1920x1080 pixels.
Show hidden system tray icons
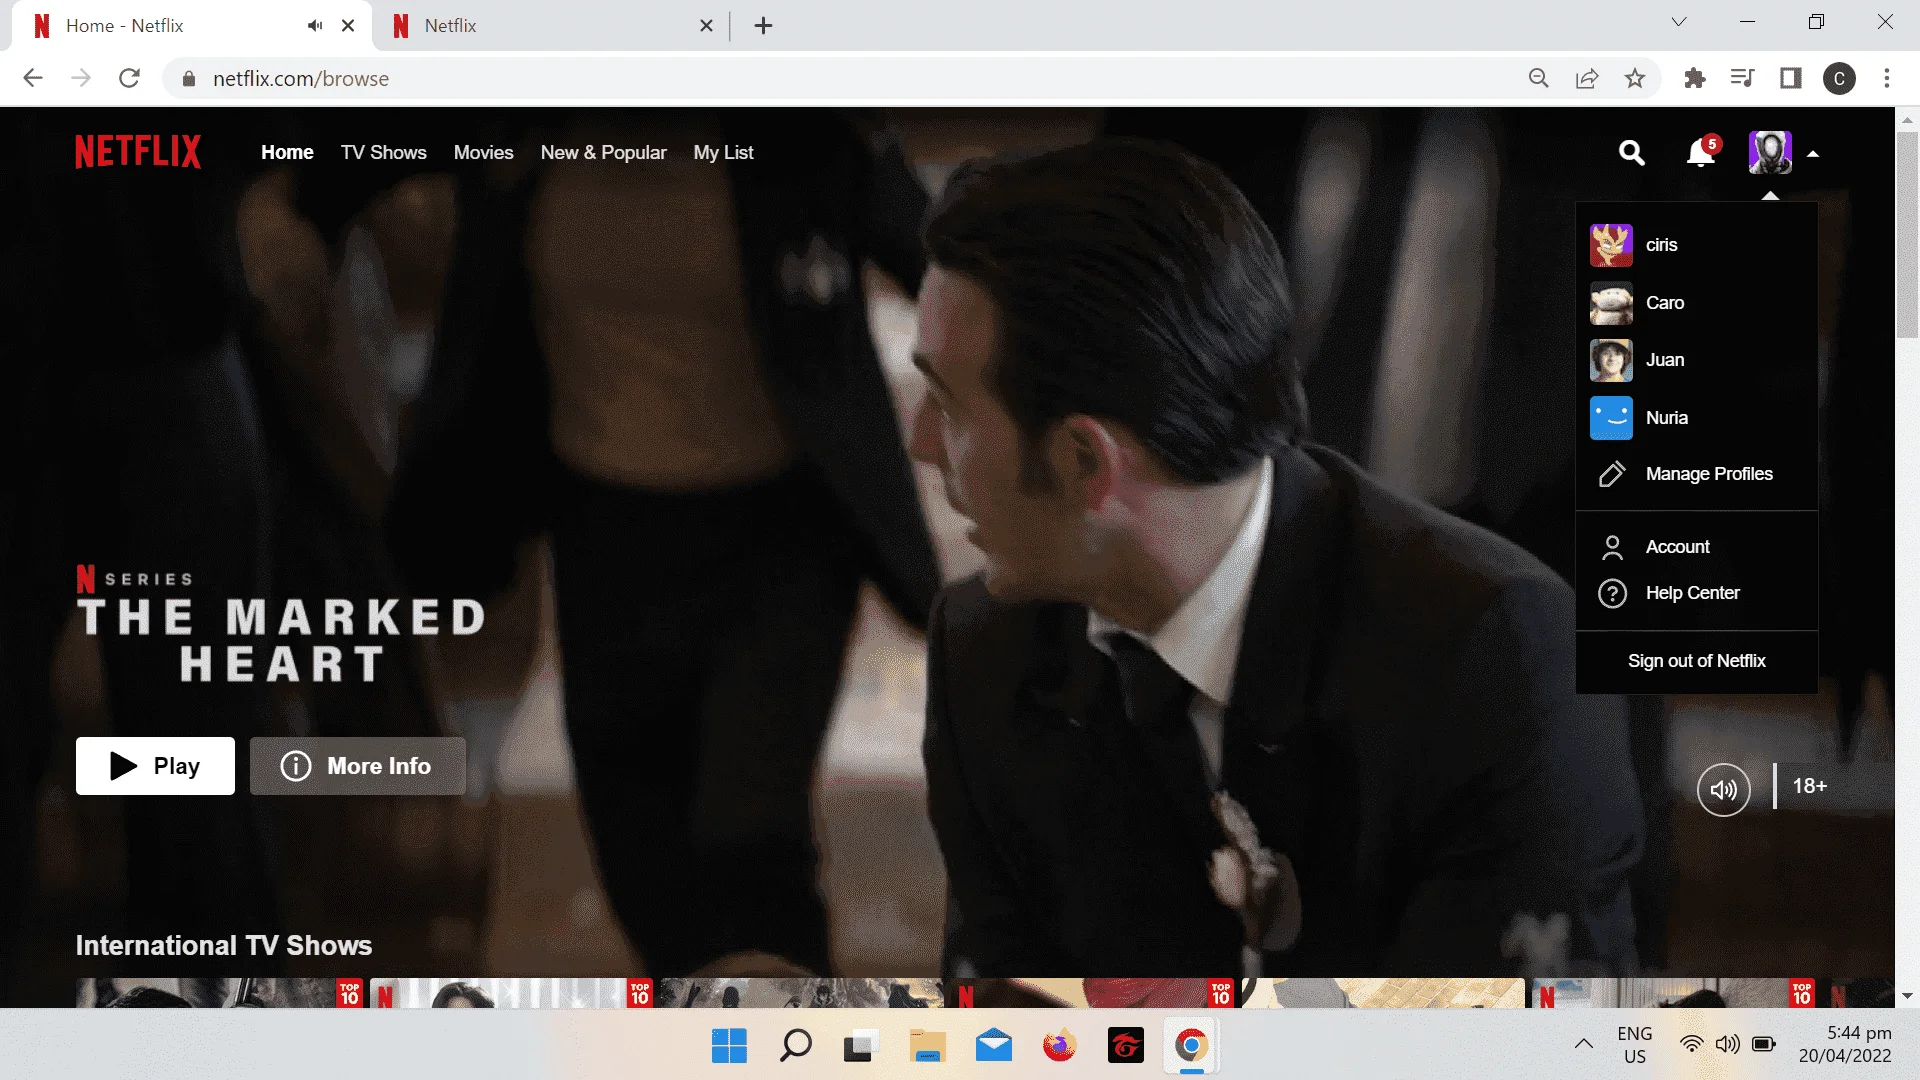(1584, 1045)
